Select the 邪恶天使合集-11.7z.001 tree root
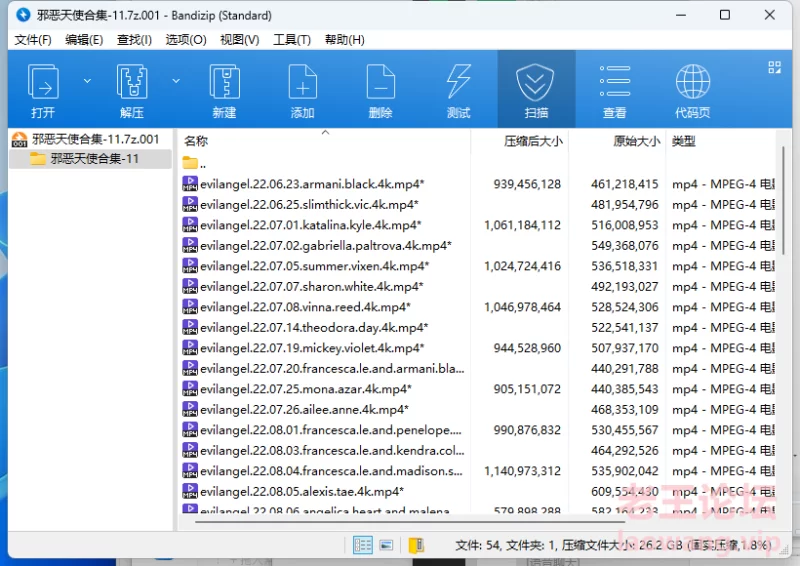Image resolution: width=800 pixels, height=566 pixels. 96,139
